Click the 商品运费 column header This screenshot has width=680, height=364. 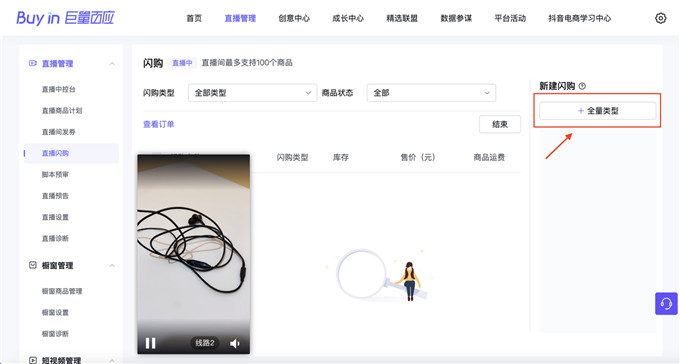(x=489, y=157)
